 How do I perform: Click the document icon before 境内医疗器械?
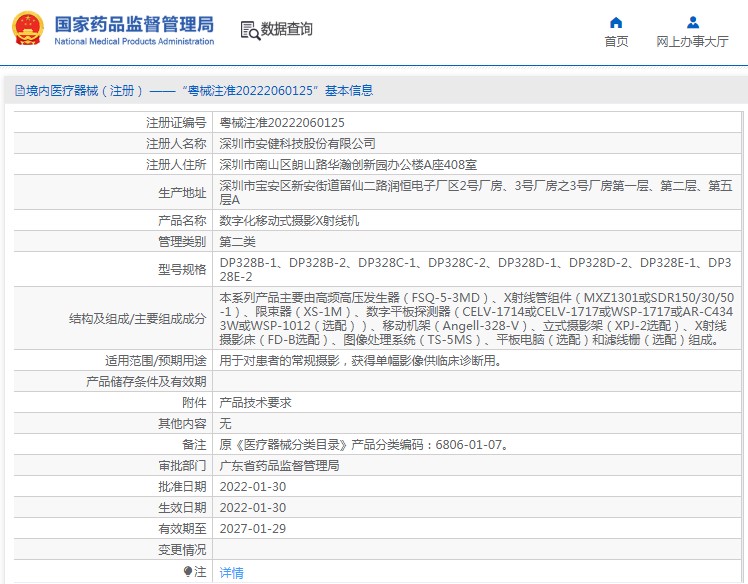19,91
